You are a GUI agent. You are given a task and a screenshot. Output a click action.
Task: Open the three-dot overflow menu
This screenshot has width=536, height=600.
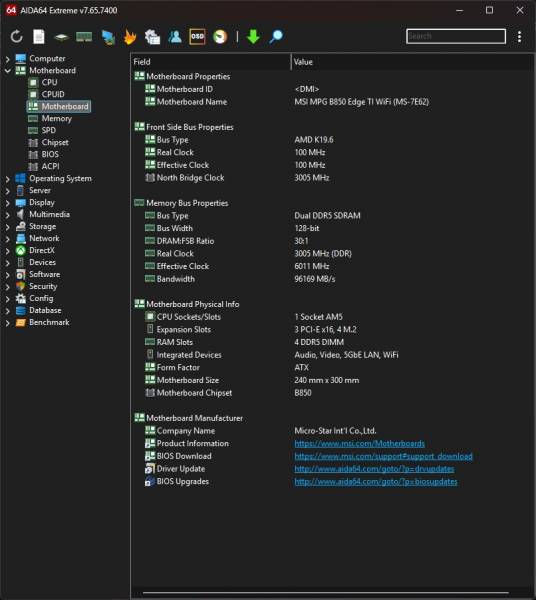pyautogui.click(x=519, y=37)
